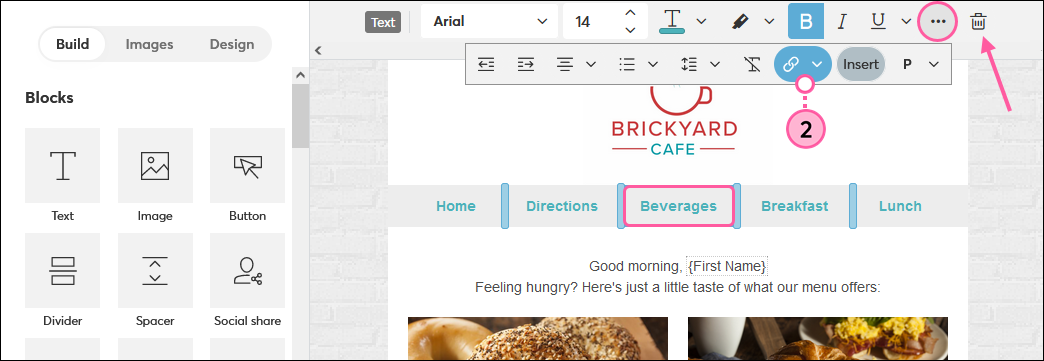This screenshot has height=361, width=1044.
Task: Click the link chain icon
Action: (790, 65)
